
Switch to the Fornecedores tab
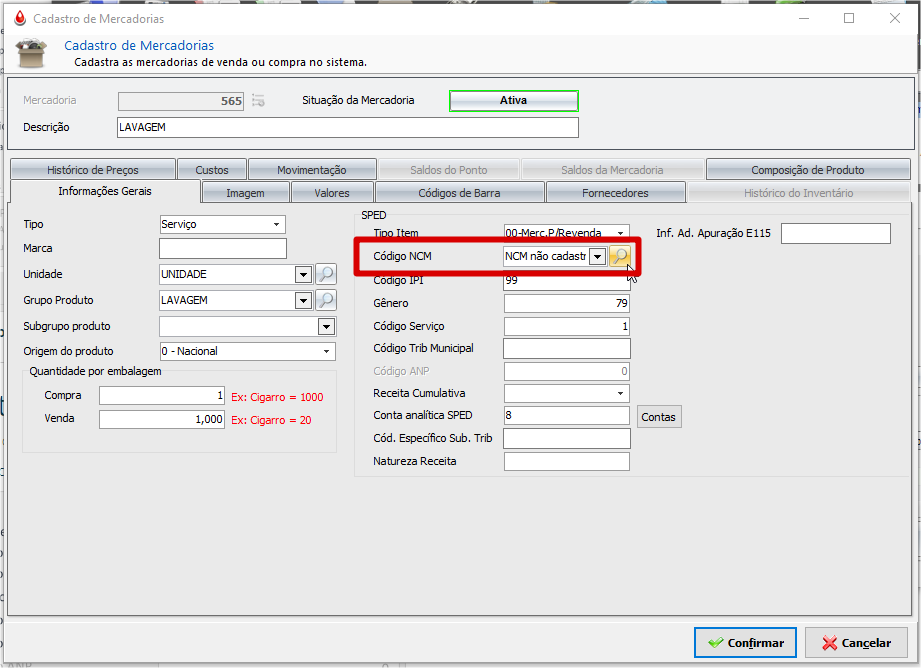tap(616, 193)
